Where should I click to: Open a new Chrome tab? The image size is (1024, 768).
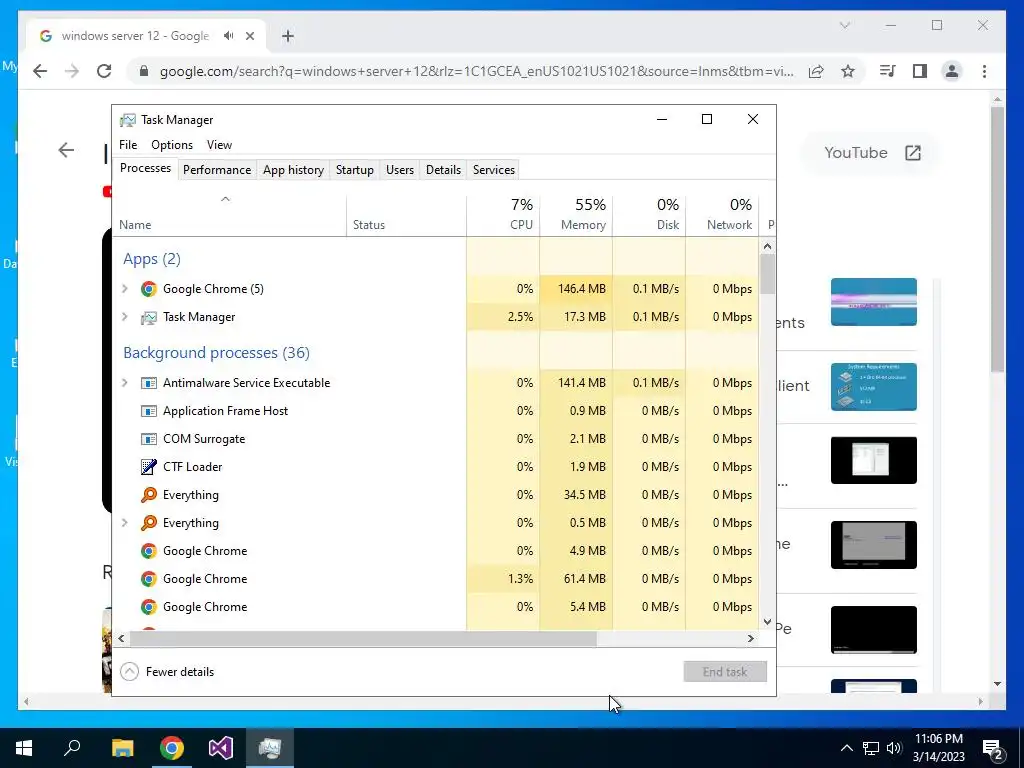coord(287,36)
